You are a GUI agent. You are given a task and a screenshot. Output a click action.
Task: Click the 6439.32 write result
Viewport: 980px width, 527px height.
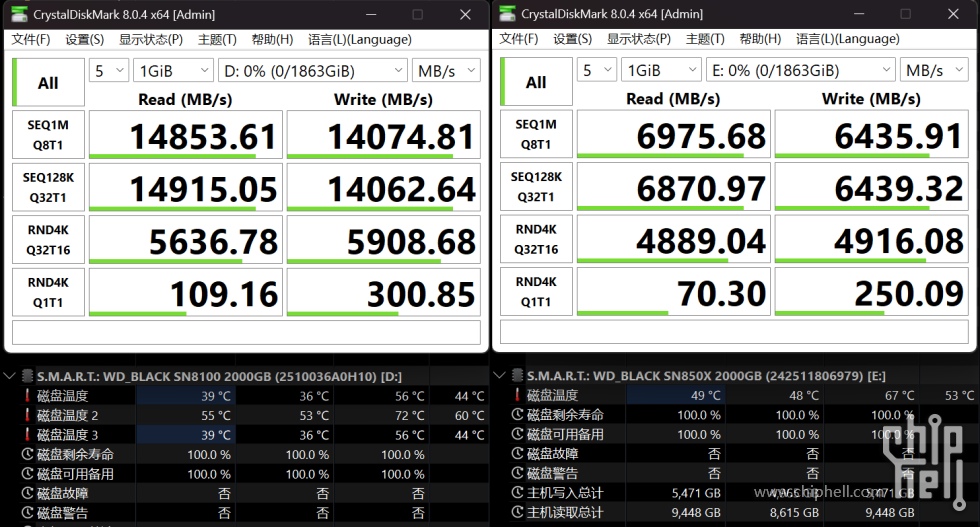872,187
